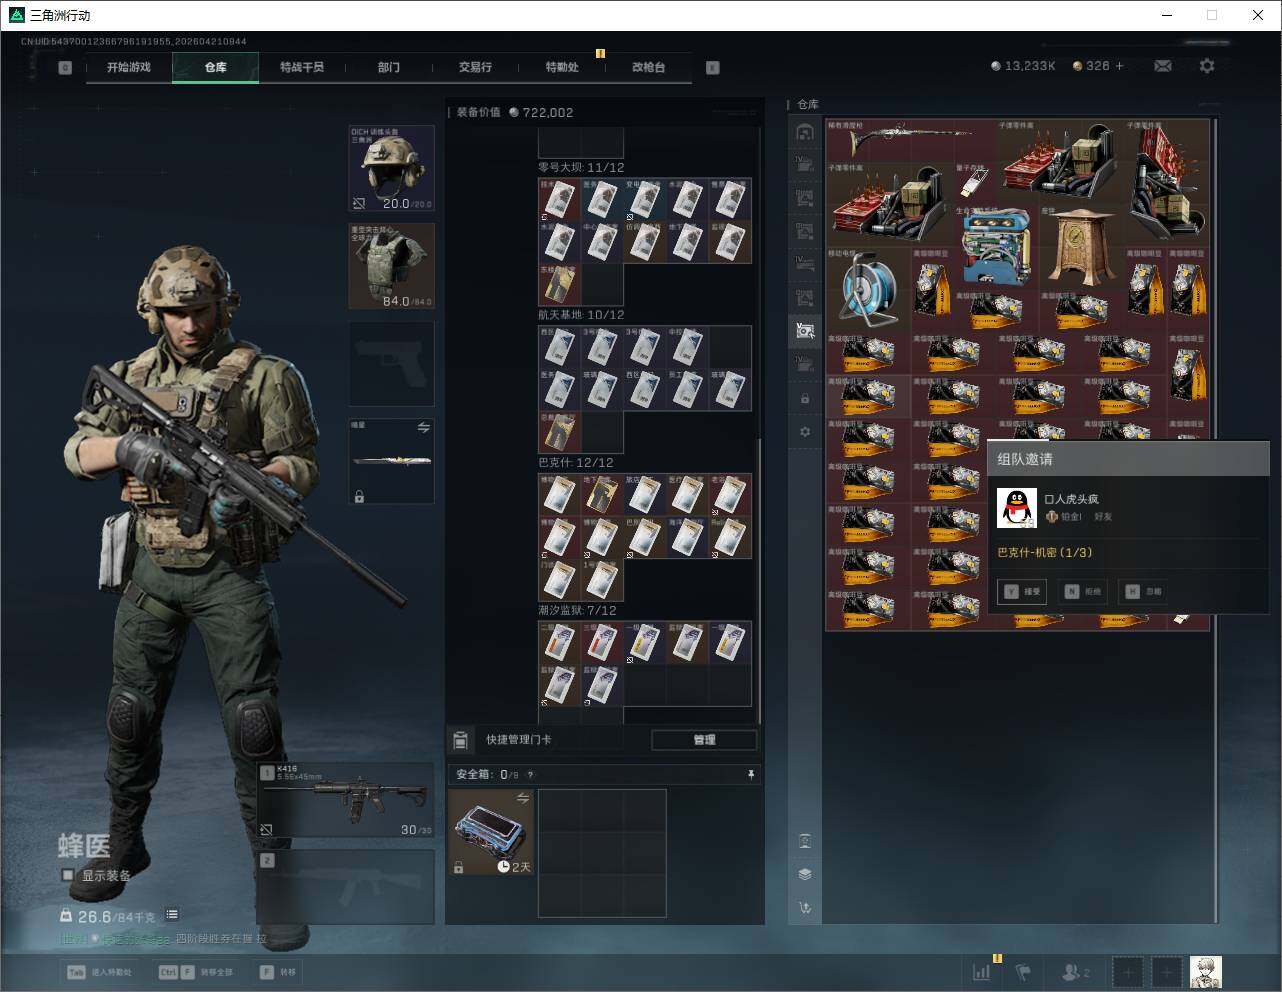Image resolution: width=1282 pixels, height=992 pixels.
Task: Toggle the pin icon on the safe box header
Action: pos(751,775)
